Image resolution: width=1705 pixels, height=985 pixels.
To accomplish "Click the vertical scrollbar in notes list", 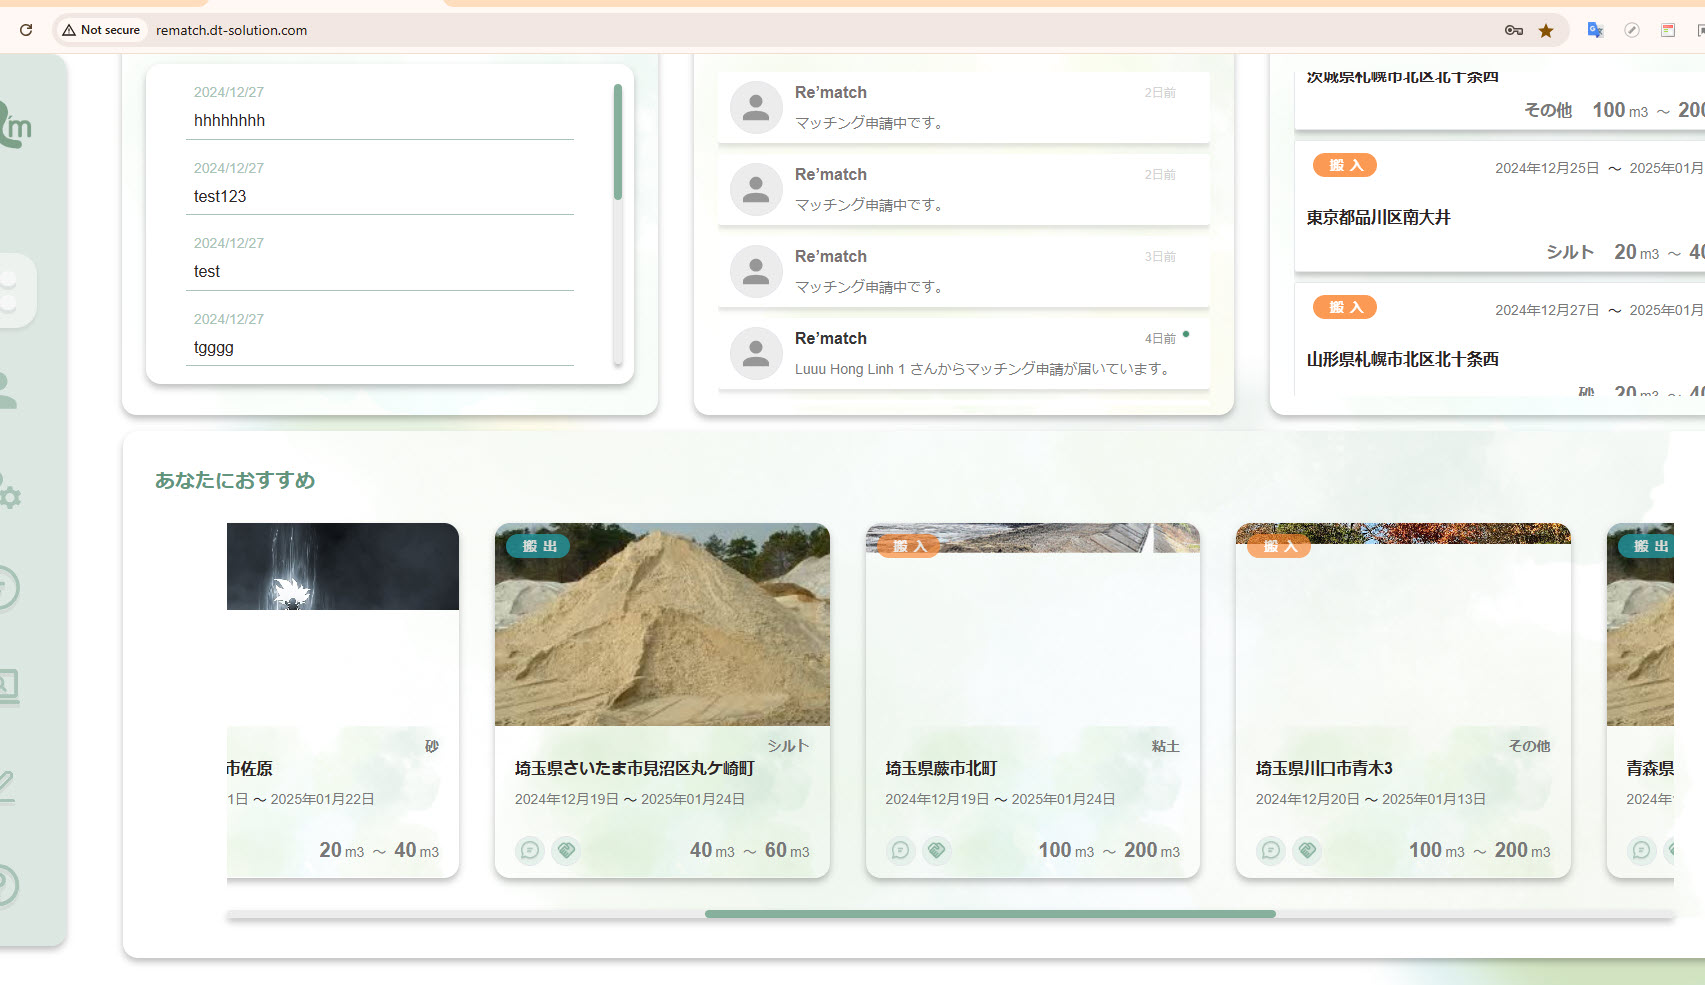I will coord(618,142).
